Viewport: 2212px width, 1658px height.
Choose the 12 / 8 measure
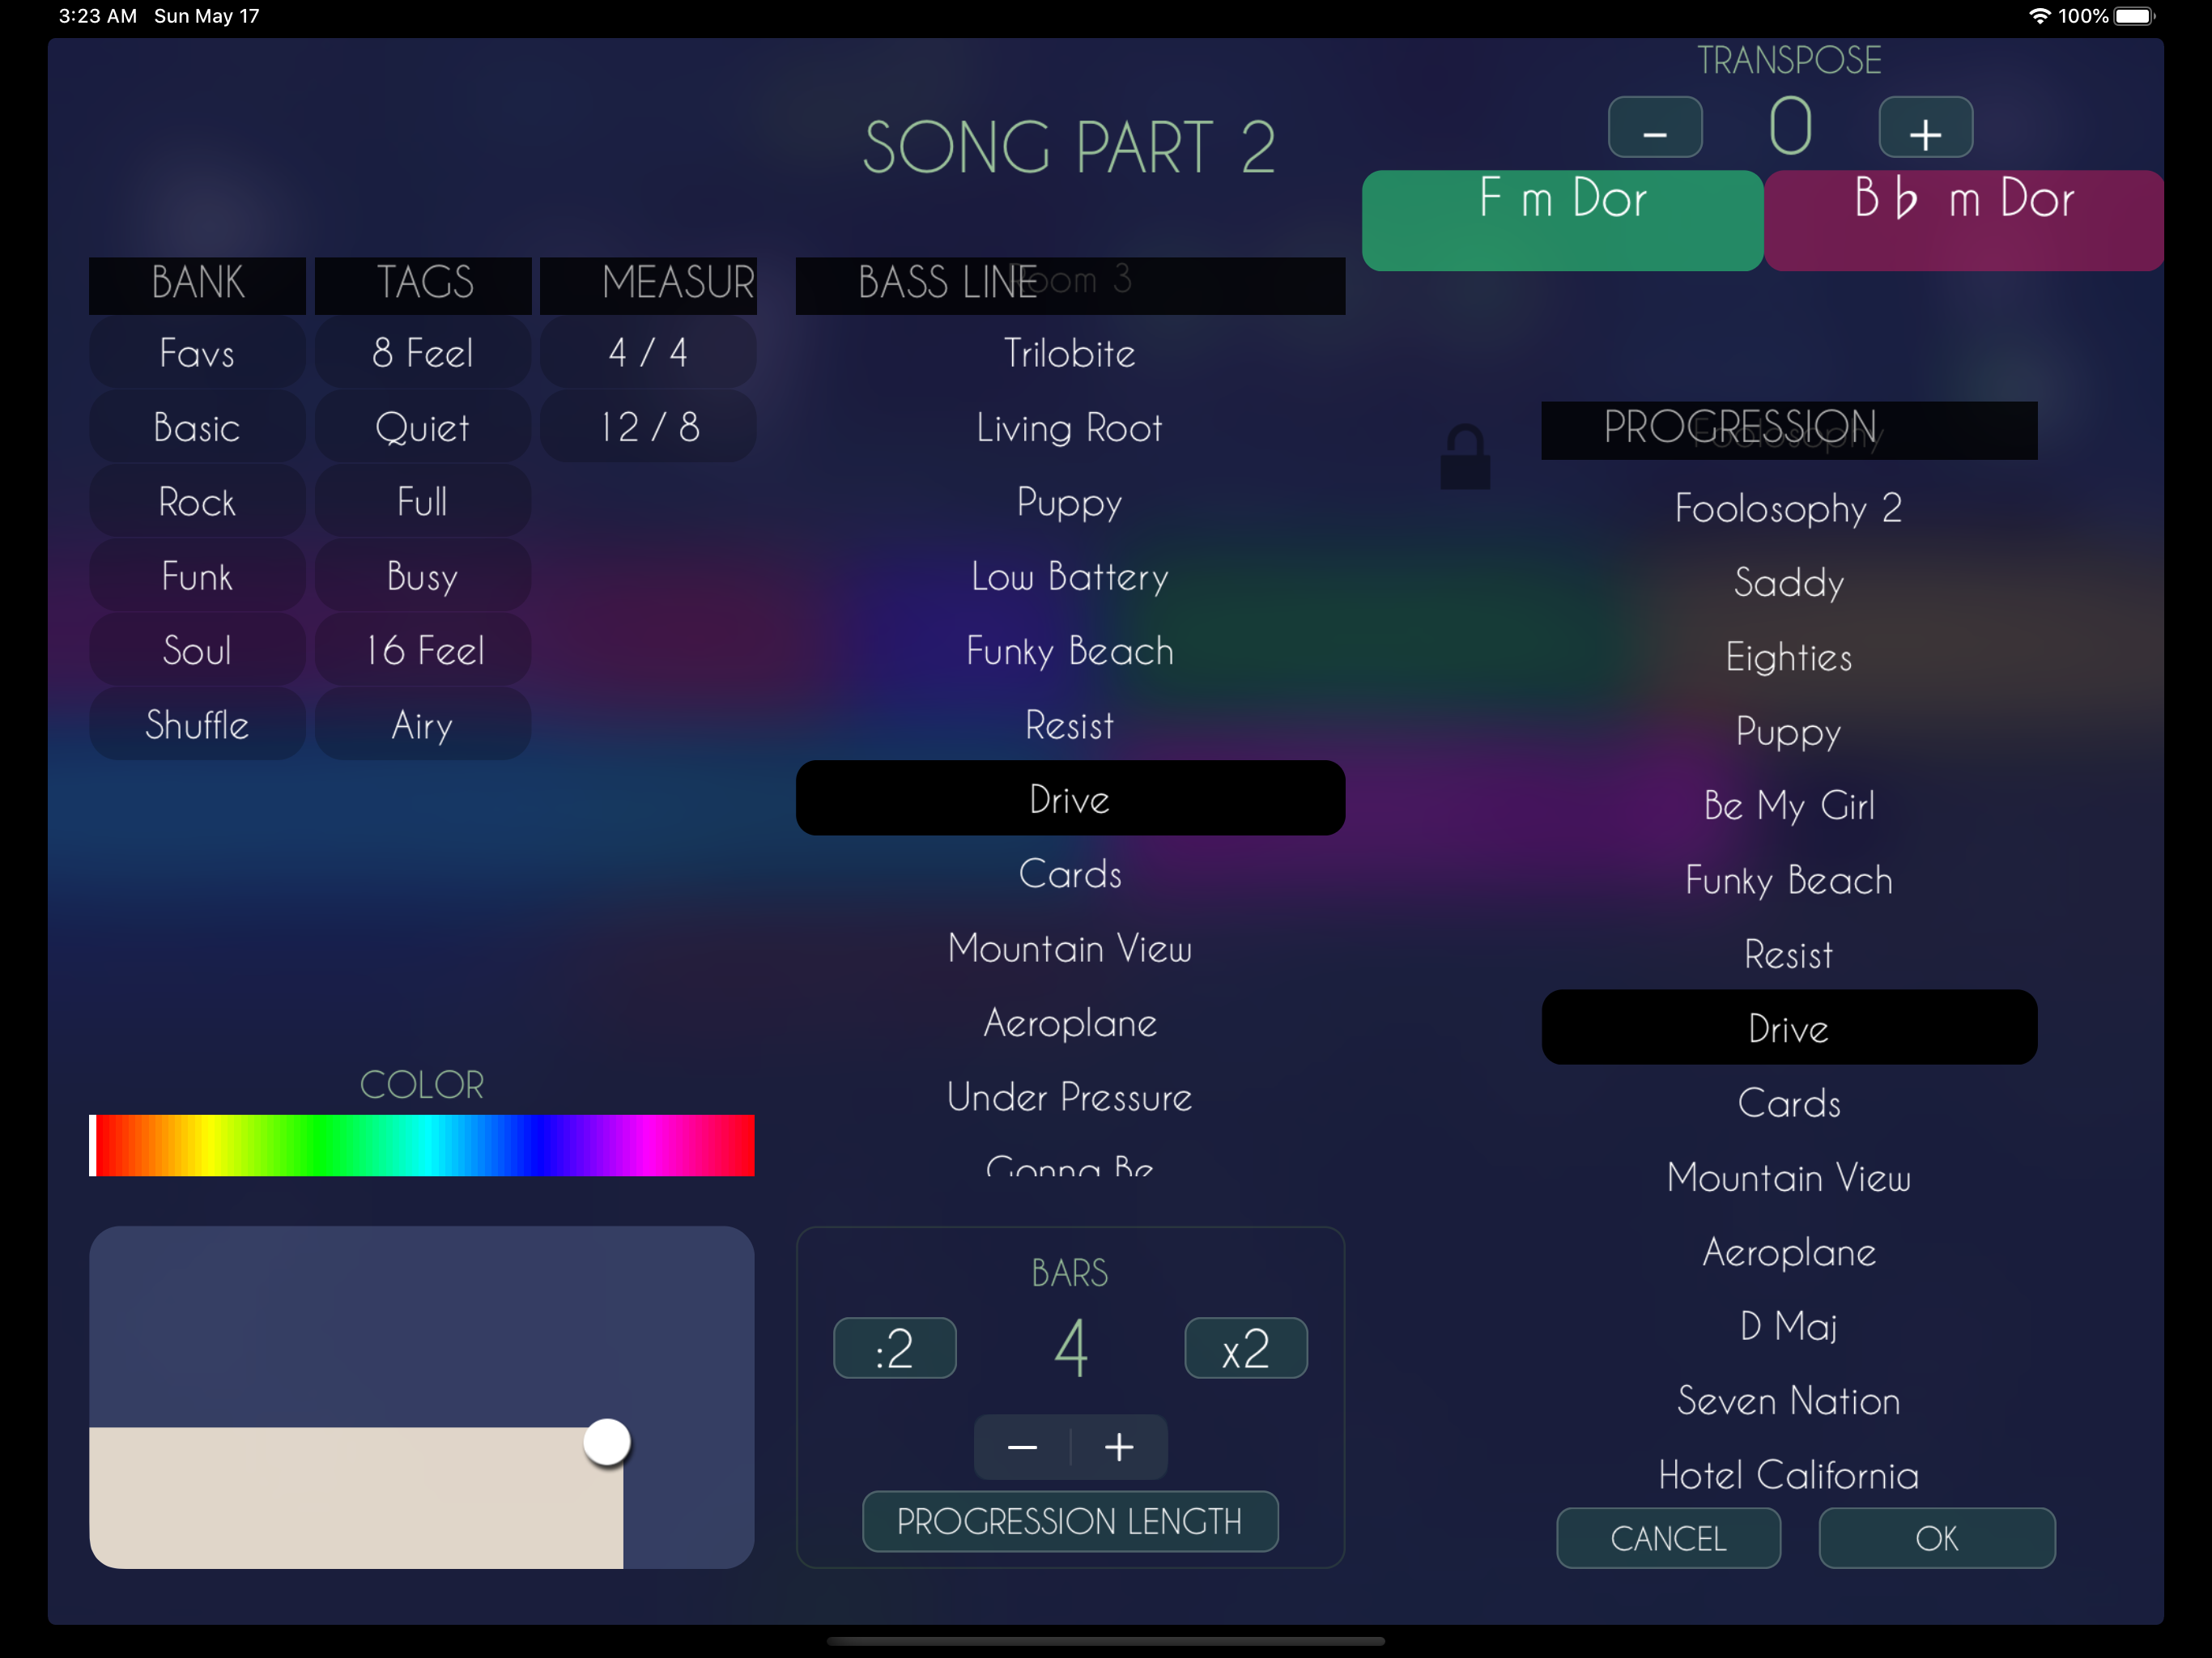click(648, 428)
